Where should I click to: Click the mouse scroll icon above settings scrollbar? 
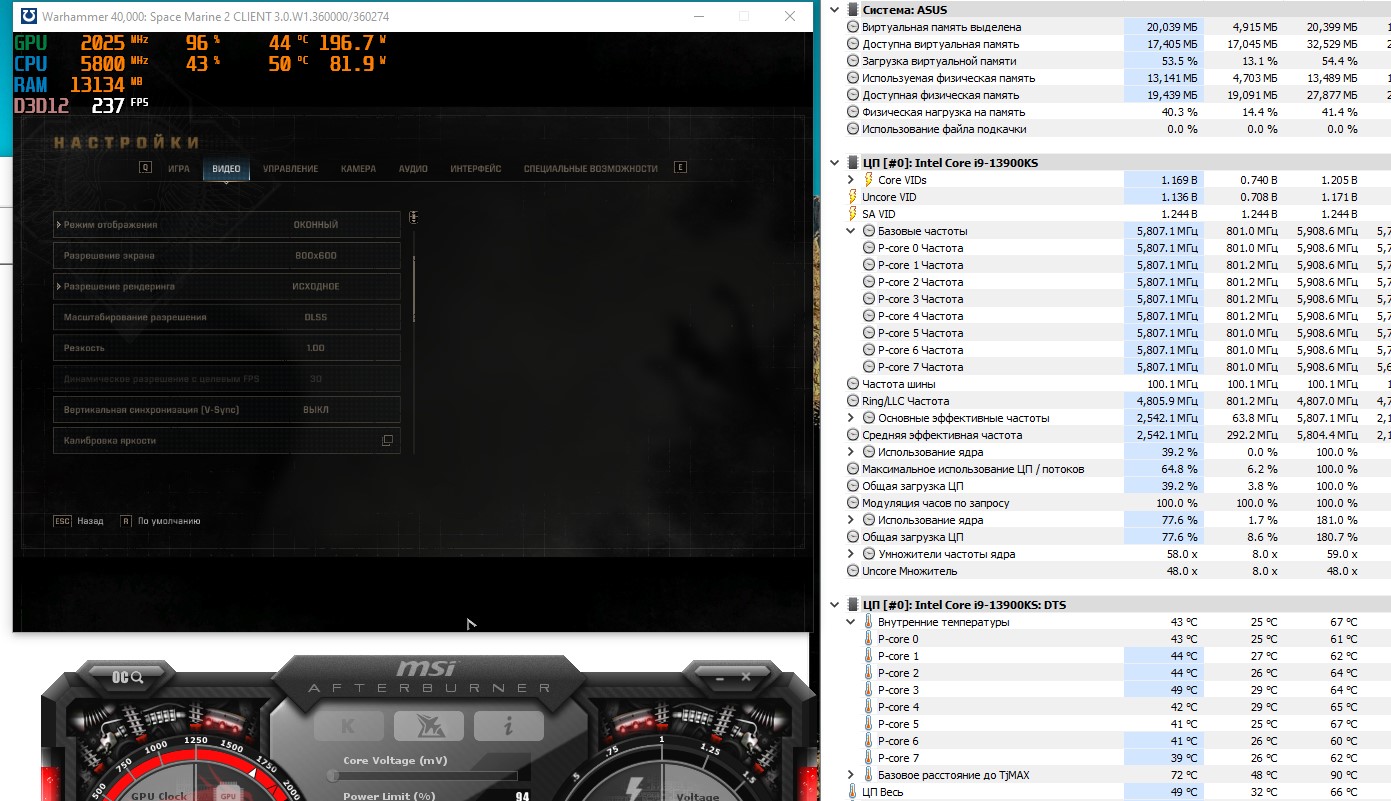click(x=413, y=217)
